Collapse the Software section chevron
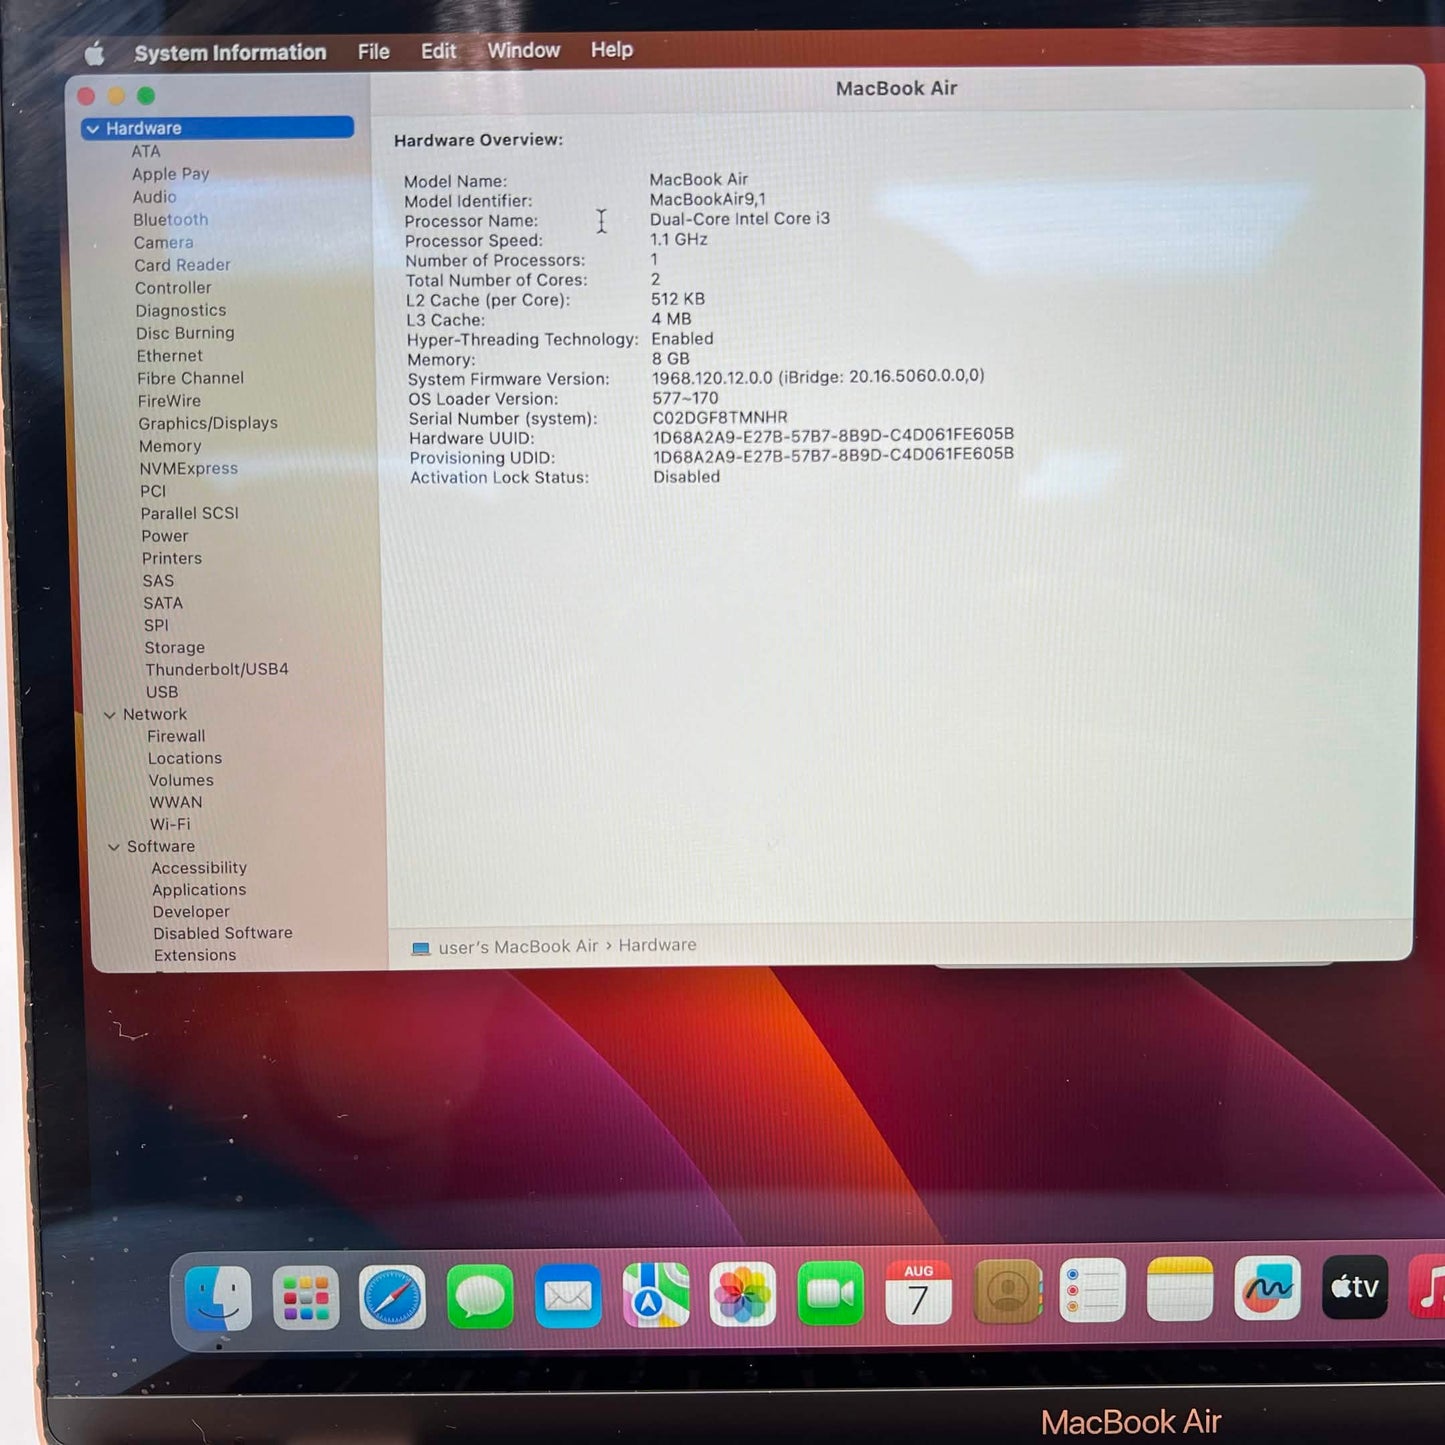The width and height of the screenshot is (1445, 1445). [x=114, y=847]
